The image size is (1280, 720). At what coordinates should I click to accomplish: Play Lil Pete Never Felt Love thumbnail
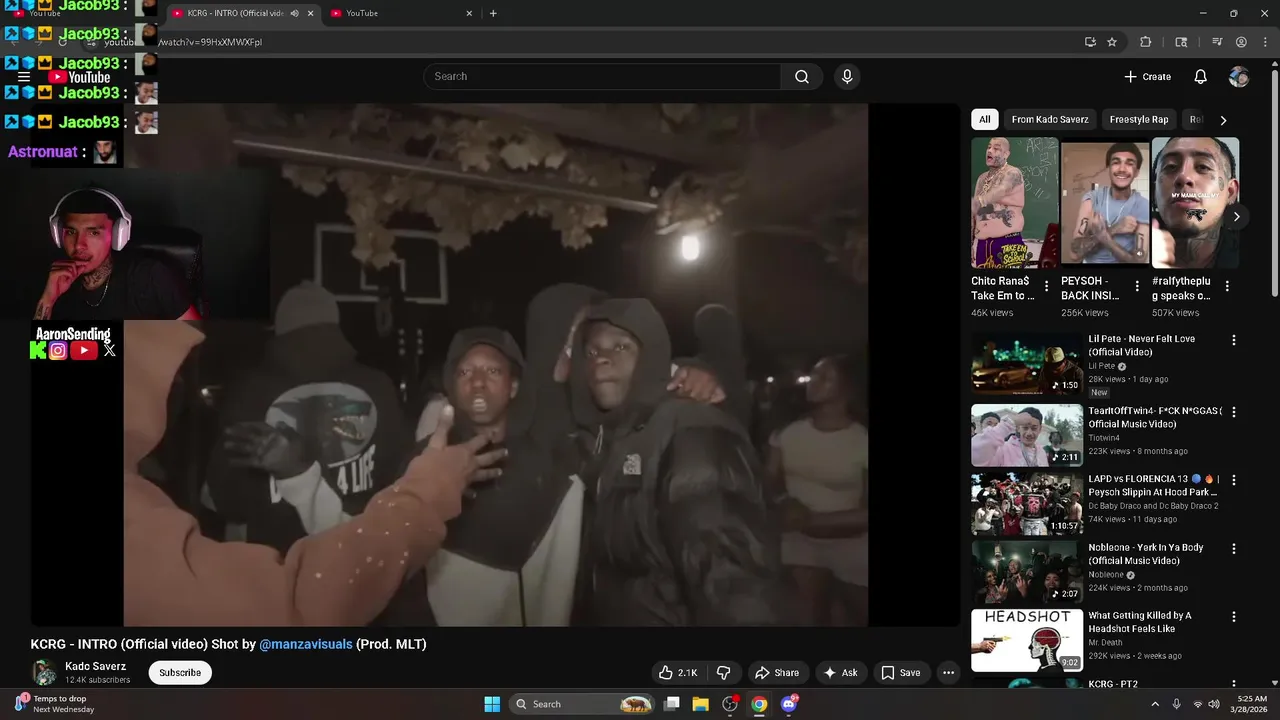(x=1027, y=364)
